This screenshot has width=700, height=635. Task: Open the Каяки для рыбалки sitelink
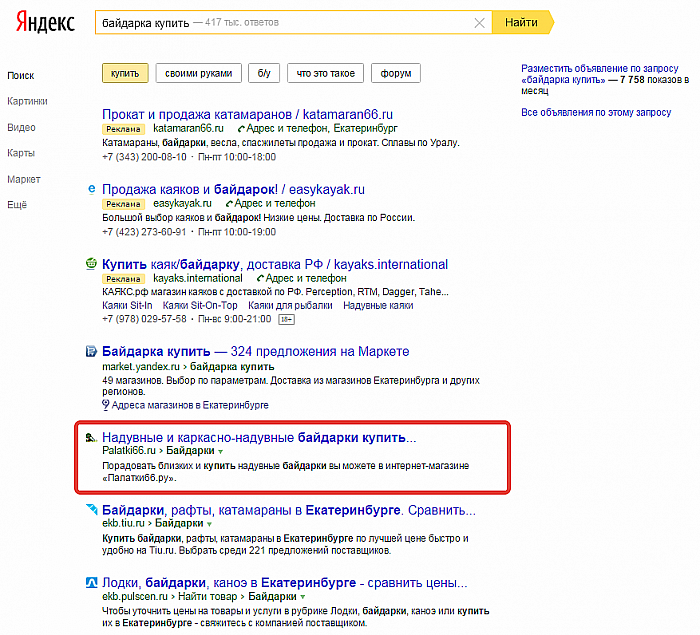290,305
